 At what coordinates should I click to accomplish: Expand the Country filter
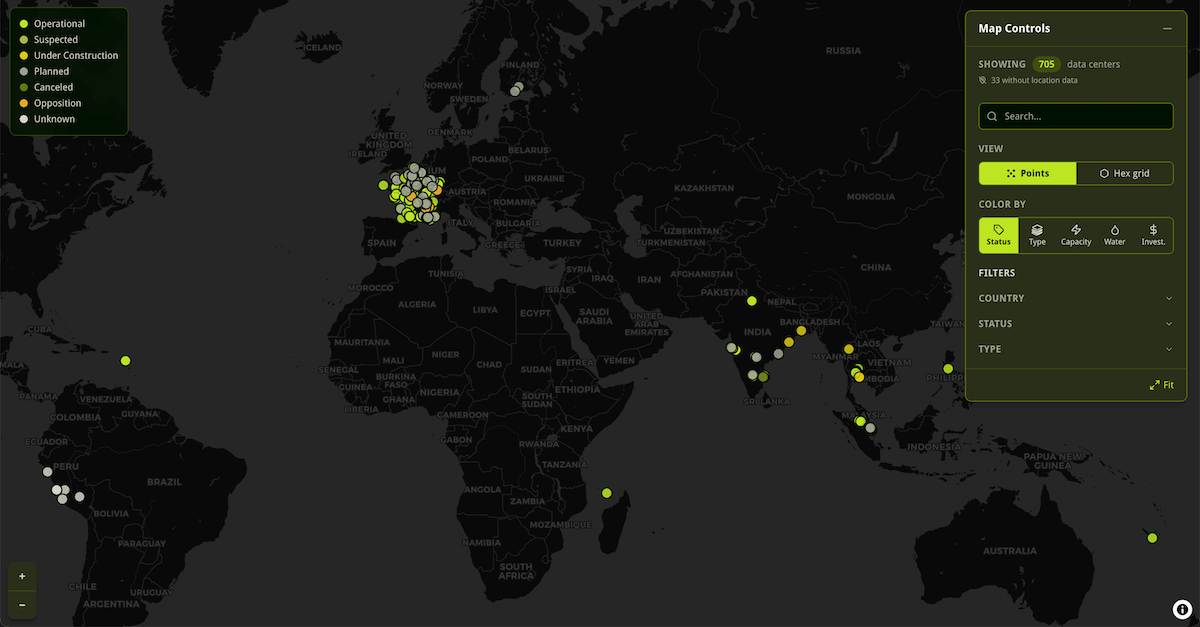[x=1075, y=298]
